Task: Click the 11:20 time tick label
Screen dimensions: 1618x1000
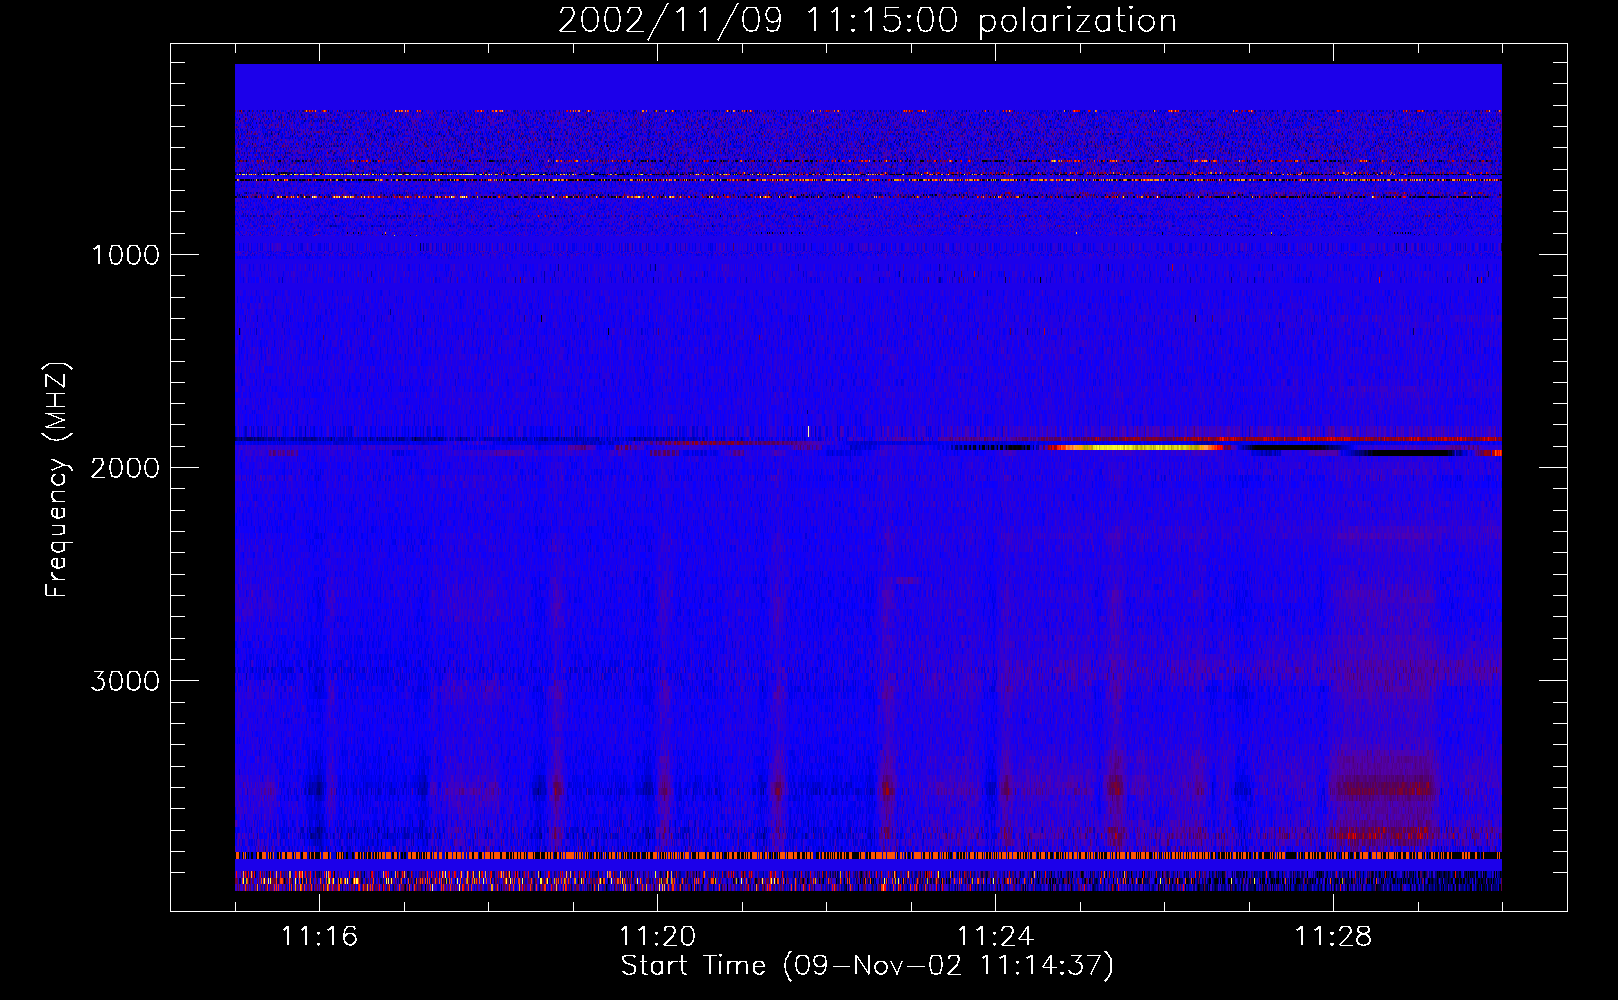Action: 657,936
